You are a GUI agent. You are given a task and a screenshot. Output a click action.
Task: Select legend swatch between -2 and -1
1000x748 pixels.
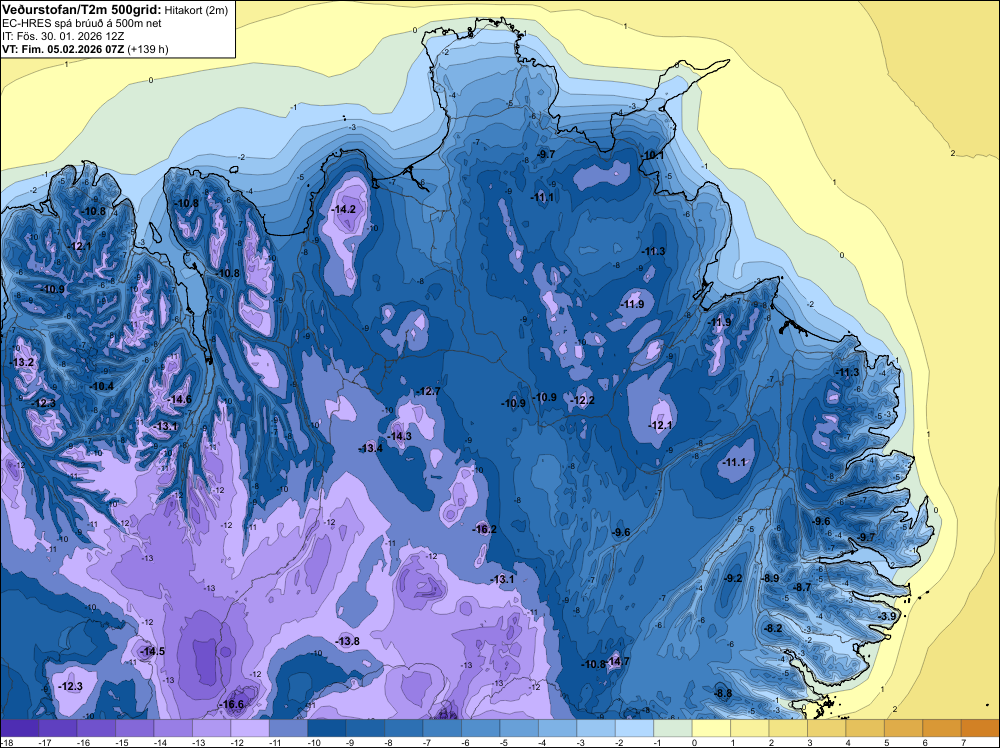[x=635, y=728]
